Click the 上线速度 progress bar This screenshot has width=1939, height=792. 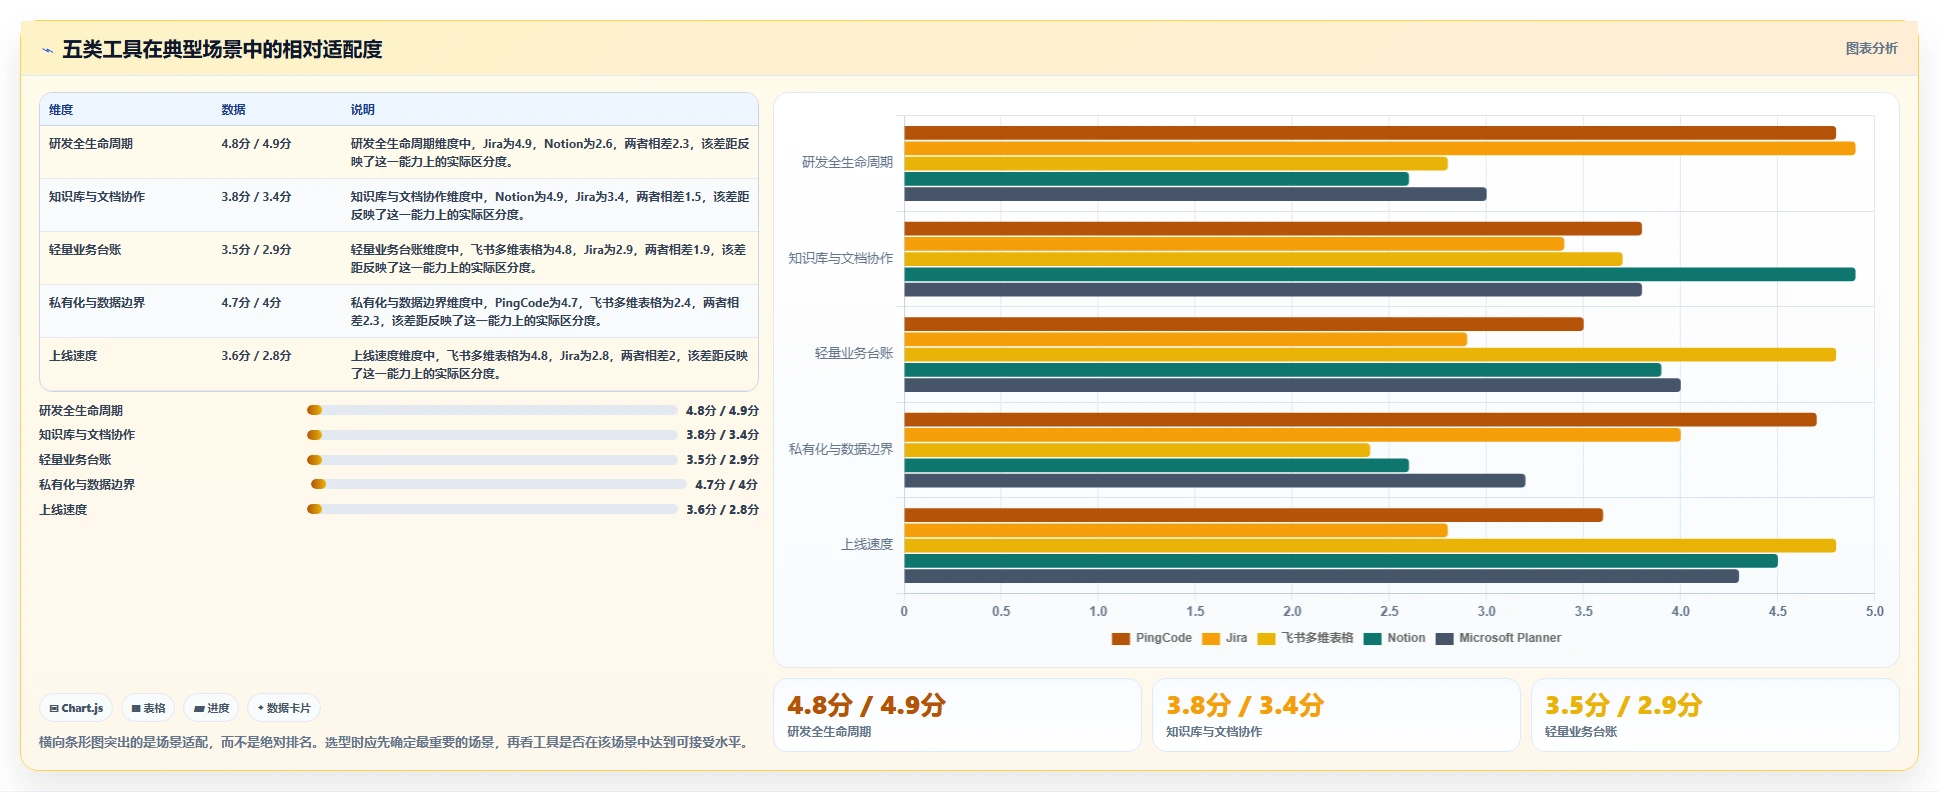(492, 509)
